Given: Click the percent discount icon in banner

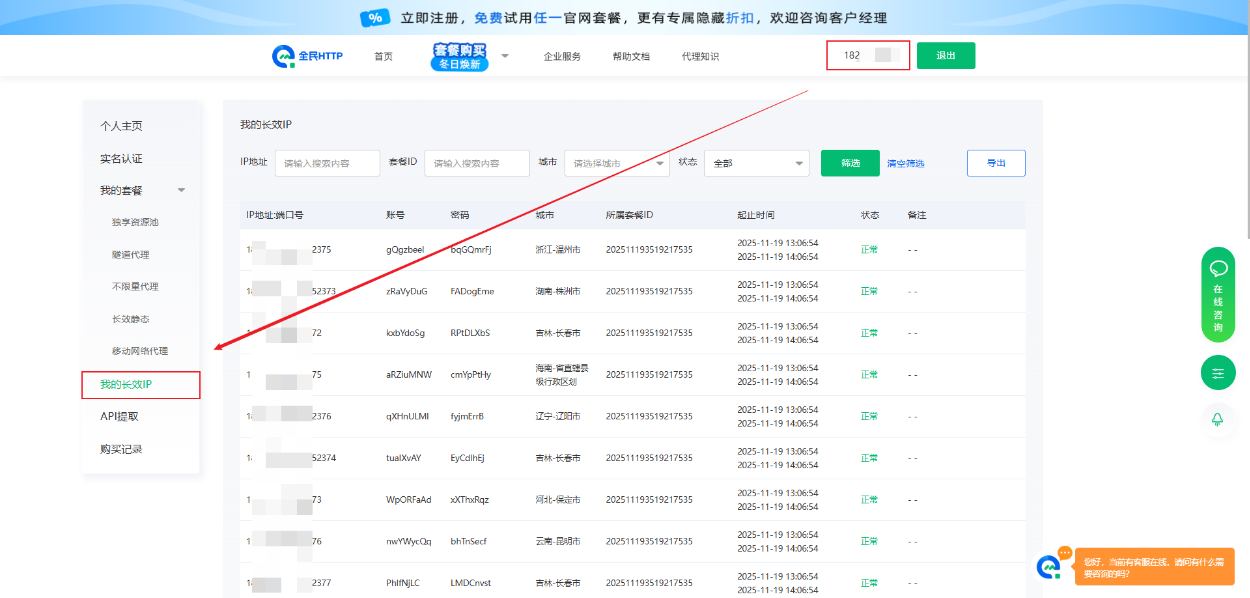Looking at the screenshot, I should [375, 18].
